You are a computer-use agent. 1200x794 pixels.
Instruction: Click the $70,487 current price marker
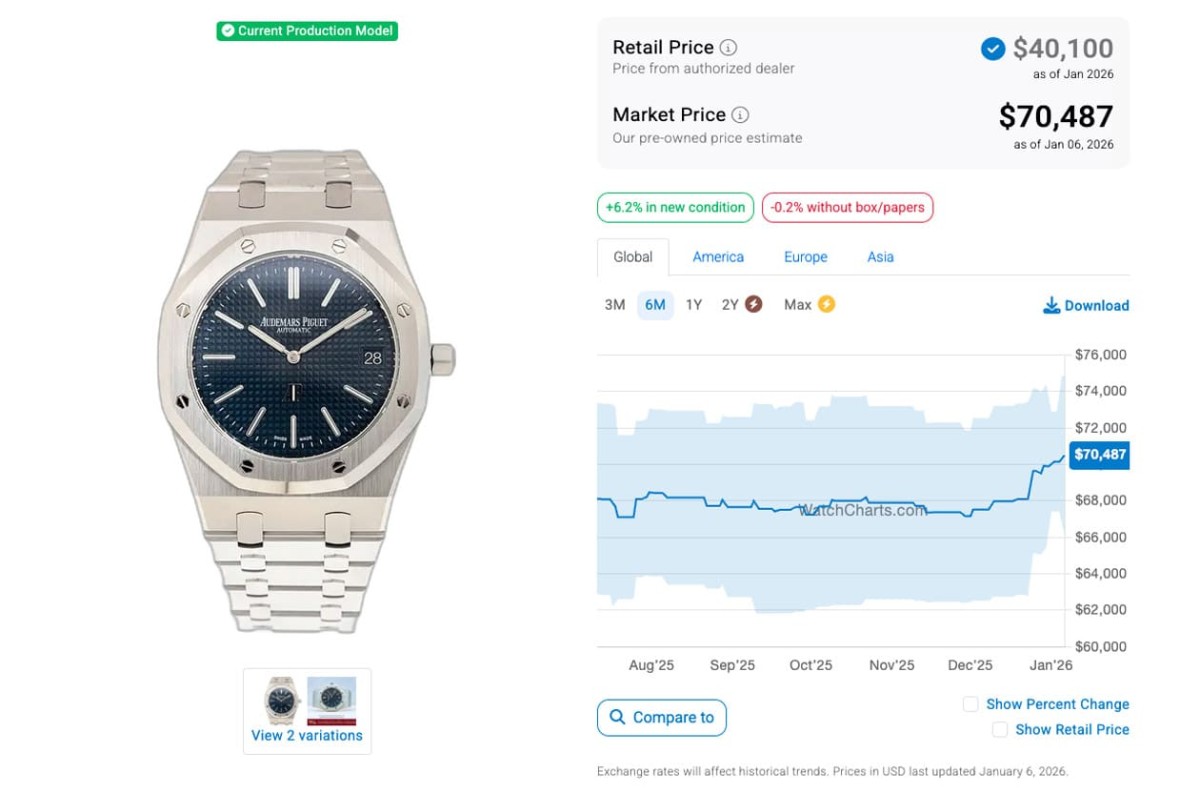point(1099,455)
